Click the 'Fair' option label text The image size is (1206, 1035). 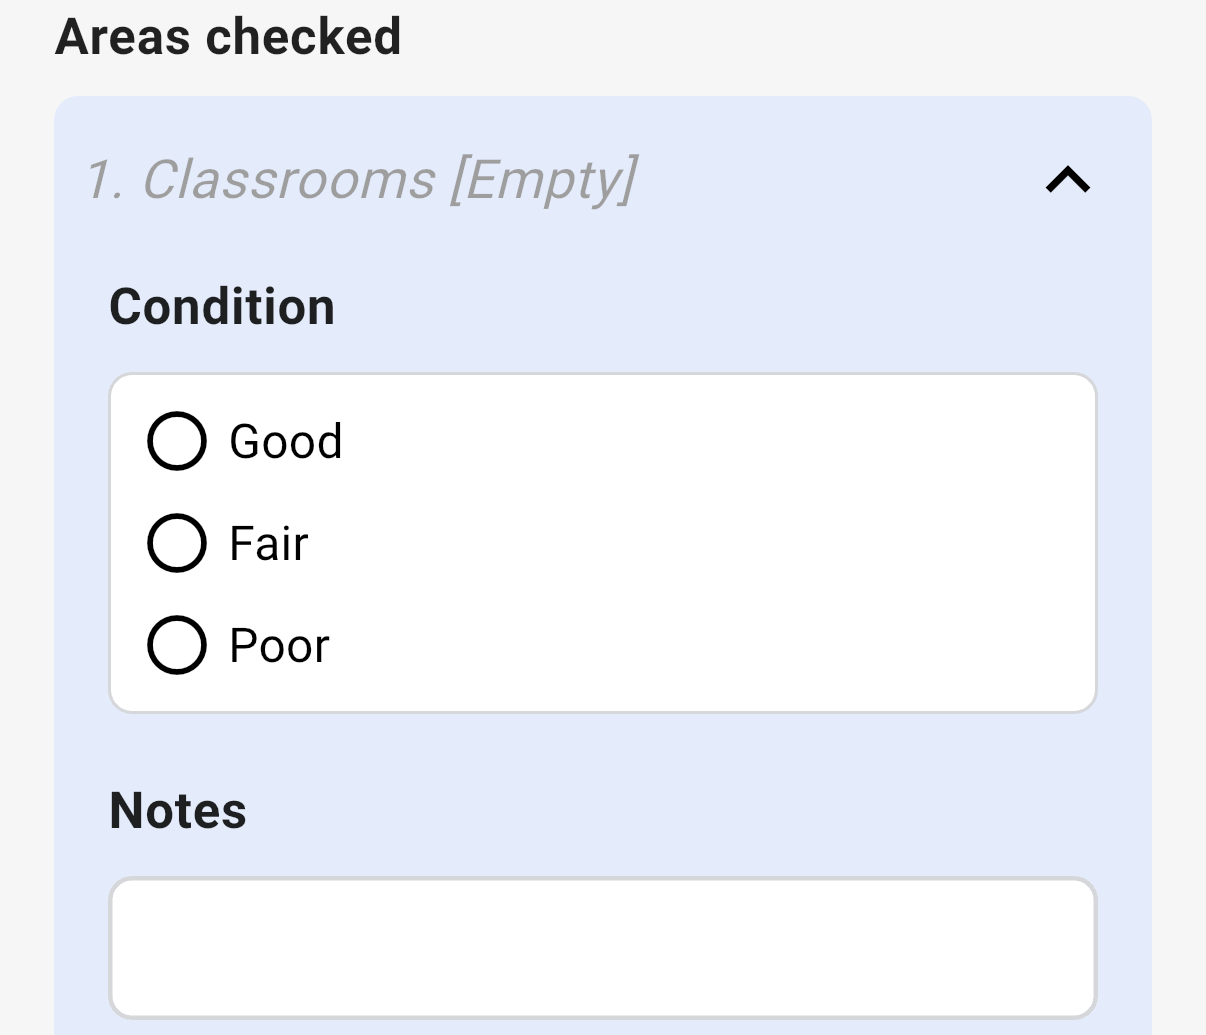(x=269, y=543)
